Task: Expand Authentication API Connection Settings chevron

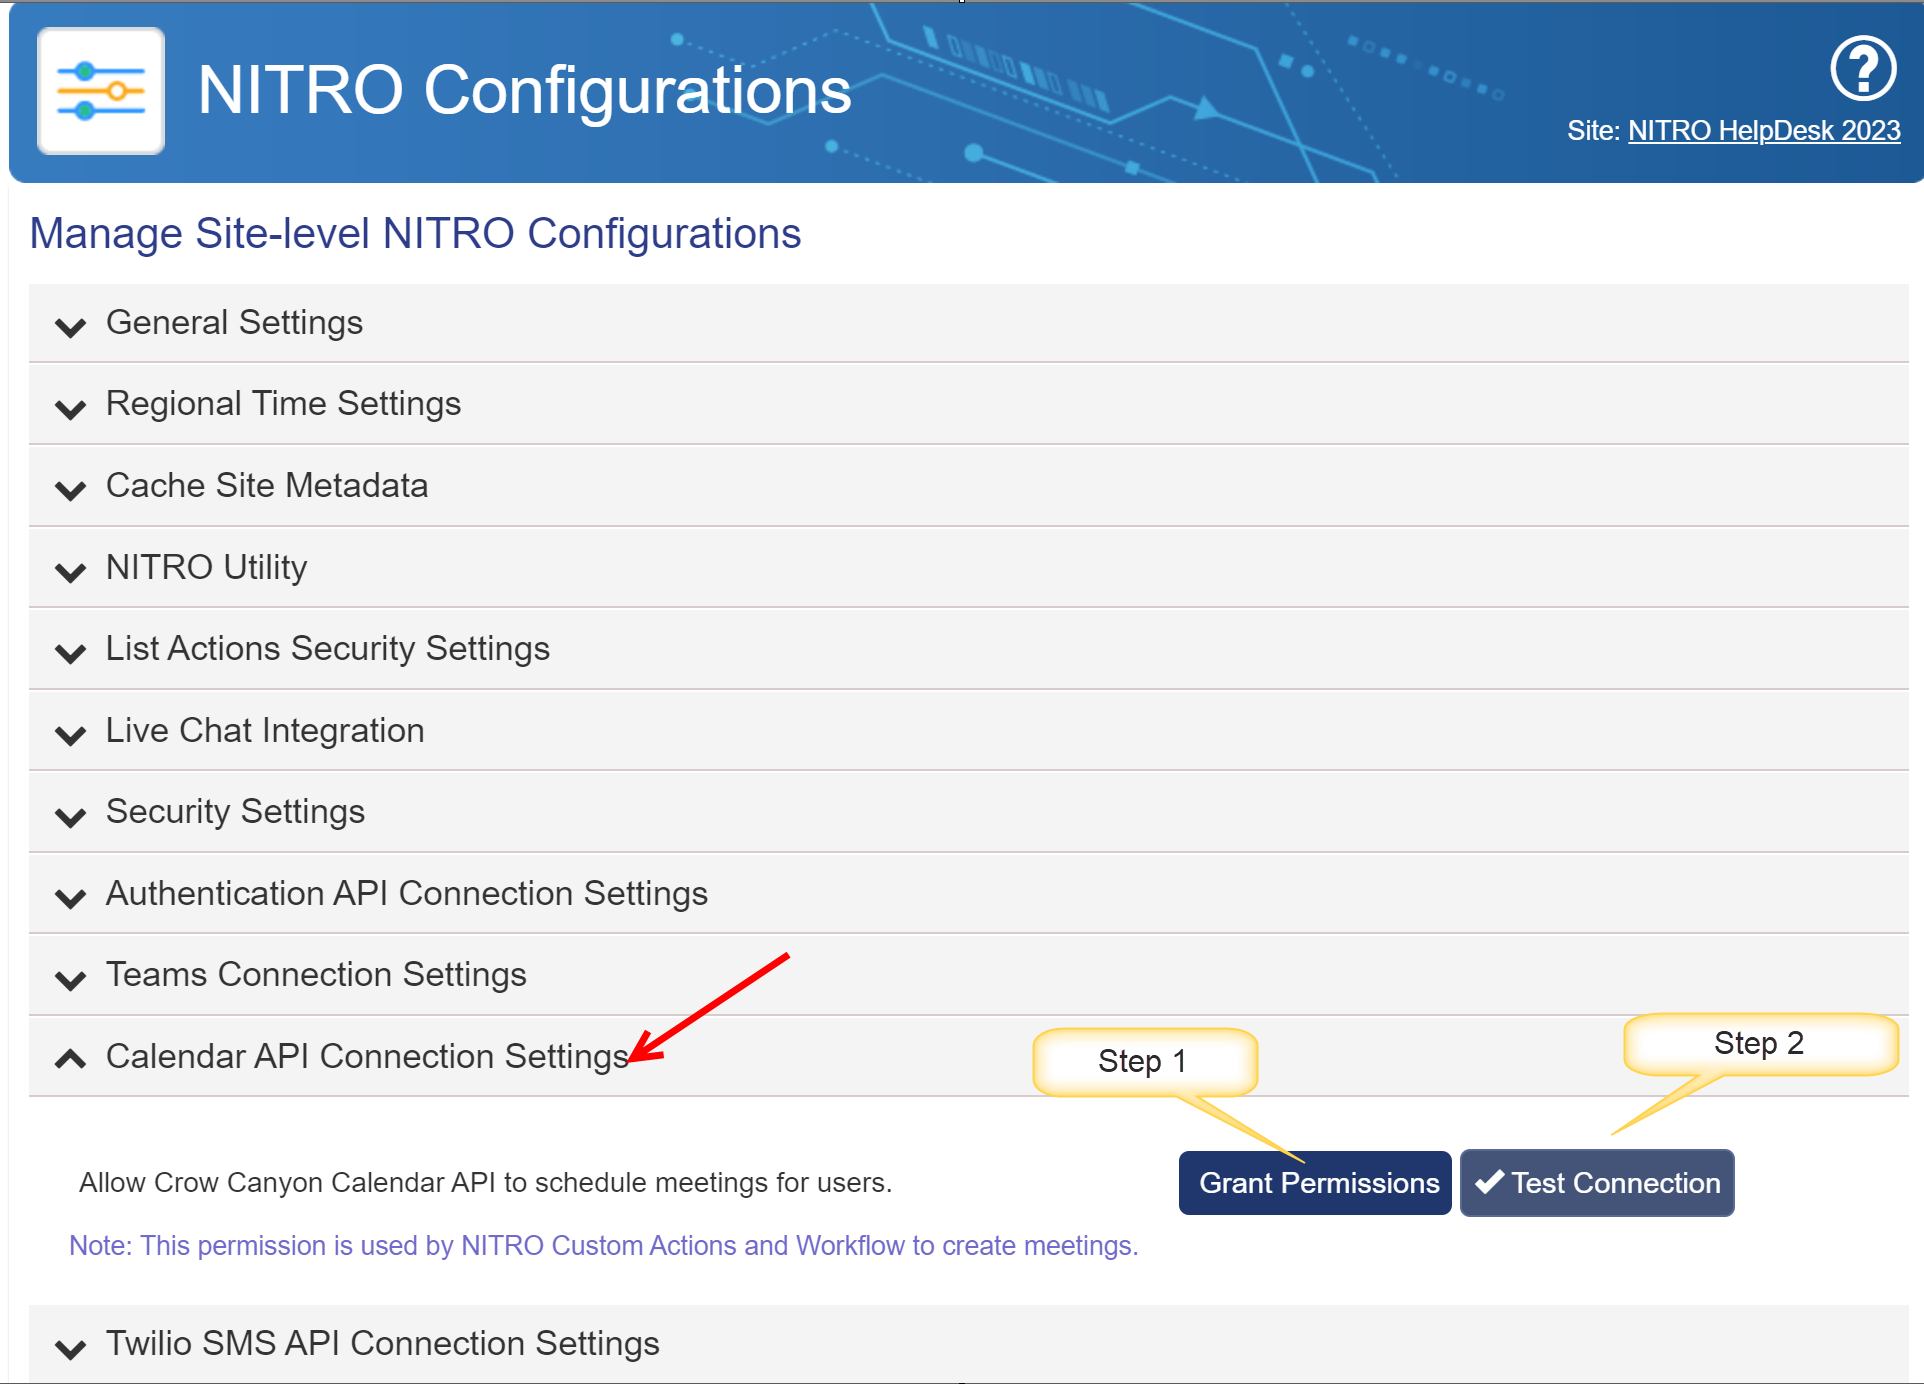Action: click(70, 898)
